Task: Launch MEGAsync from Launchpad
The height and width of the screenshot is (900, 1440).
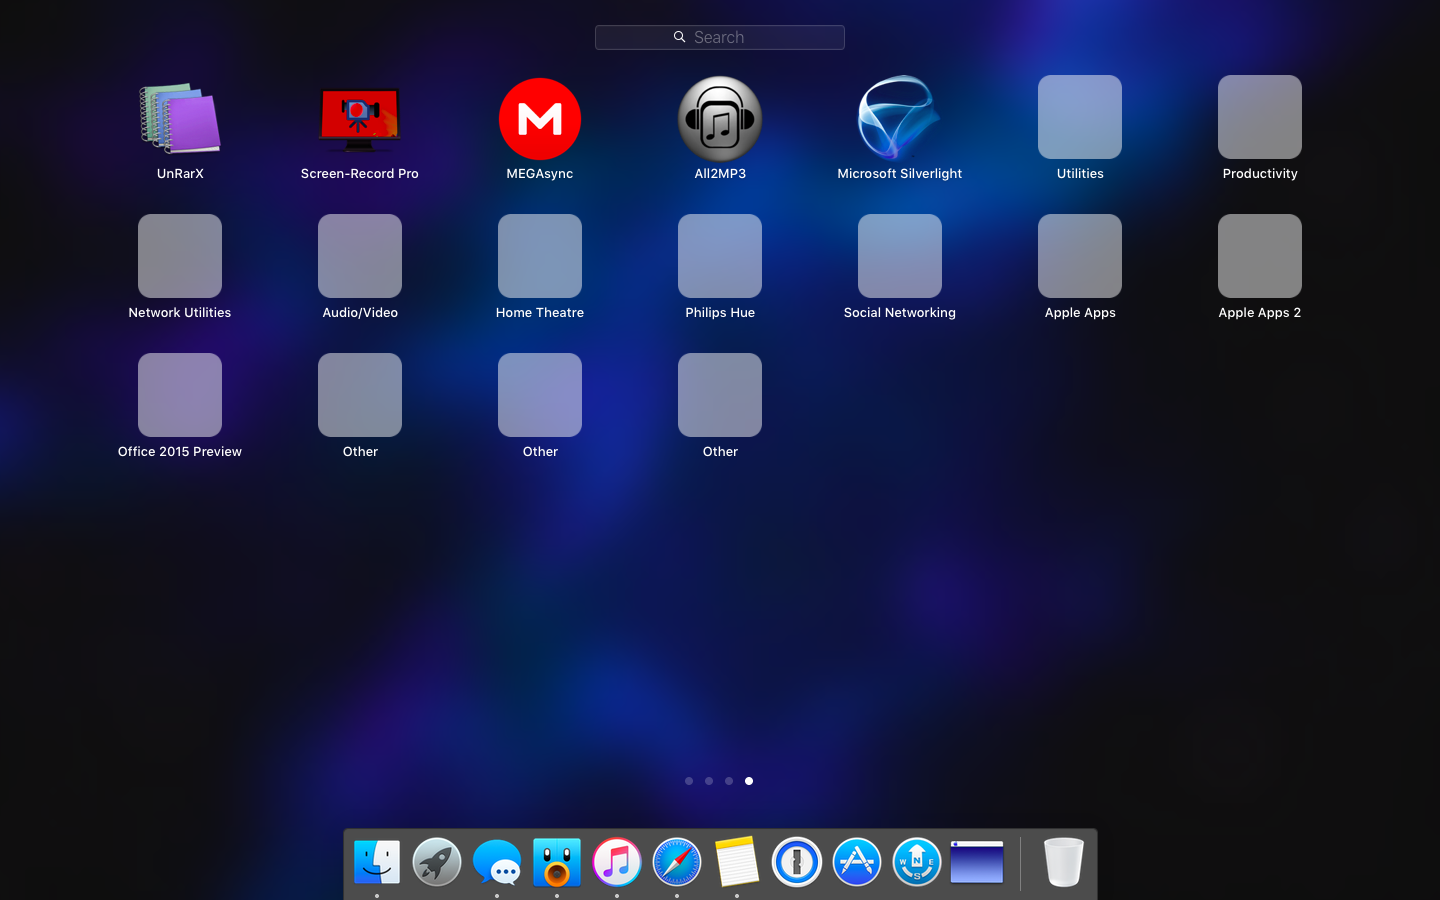Action: (540, 118)
